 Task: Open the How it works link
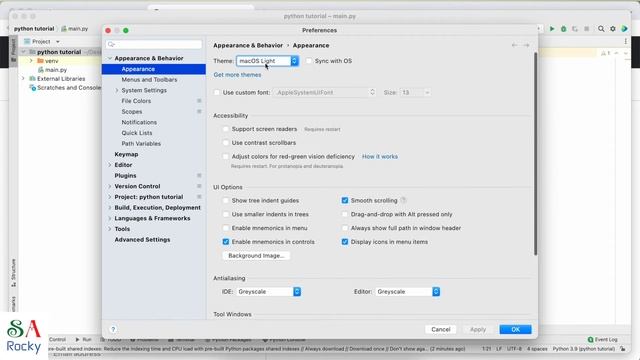click(380, 156)
